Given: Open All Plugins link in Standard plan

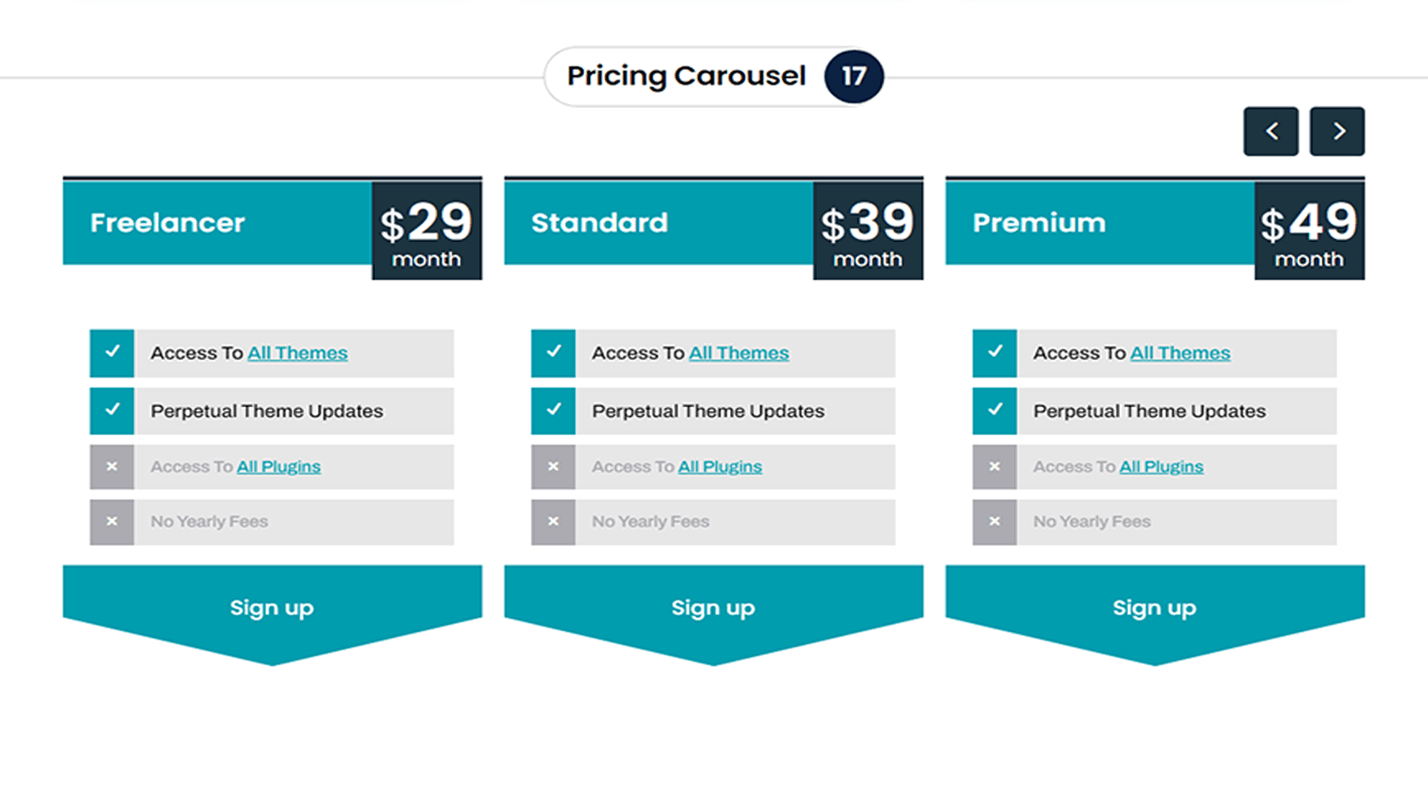Looking at the screenshot, I should 720,467.
